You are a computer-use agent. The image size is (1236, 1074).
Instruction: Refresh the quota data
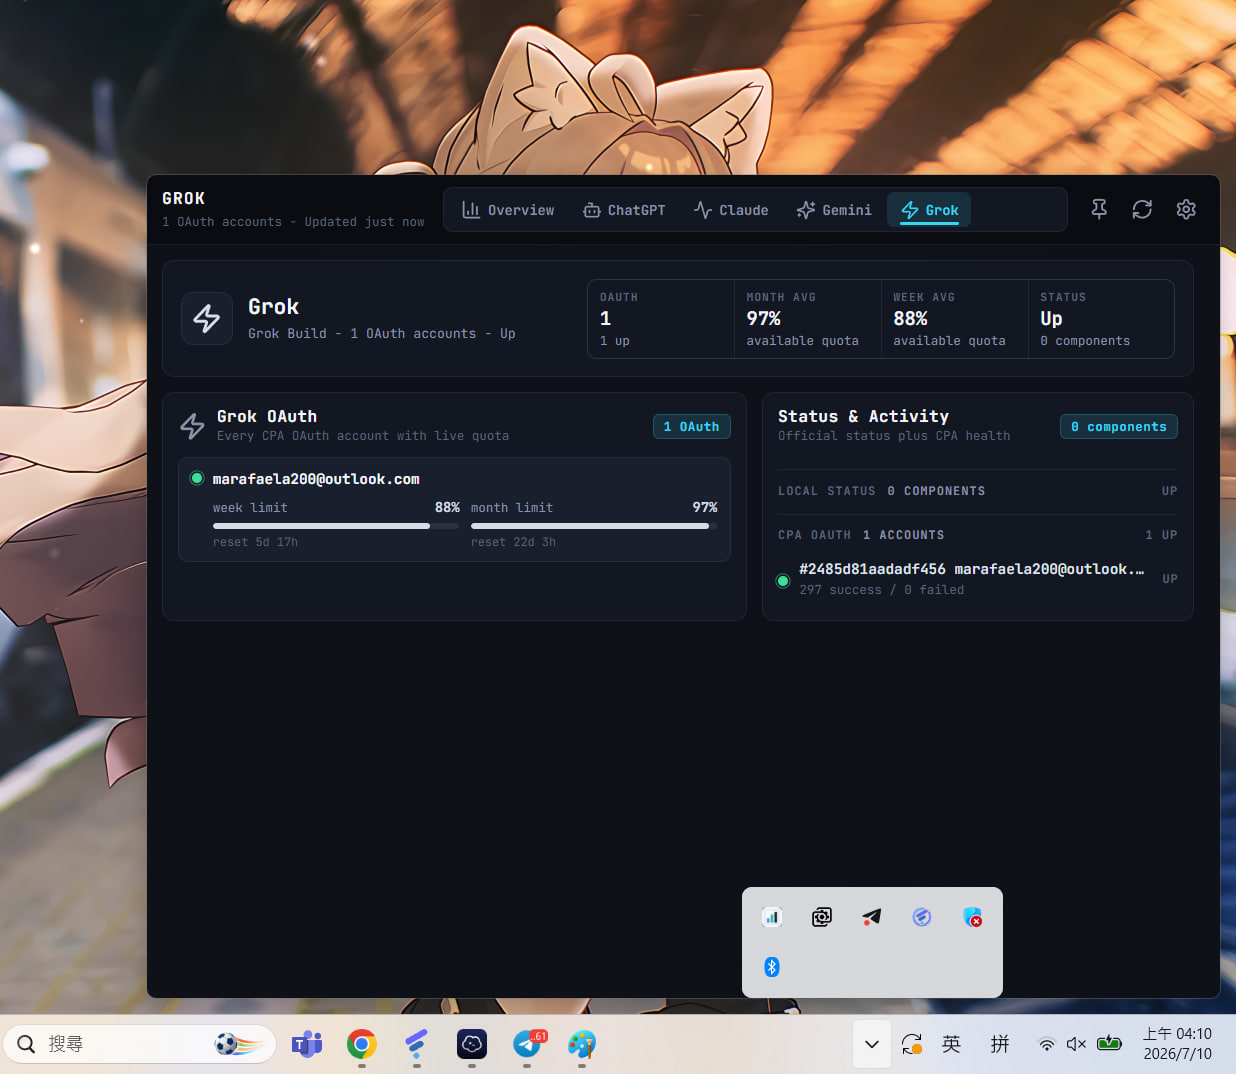point(1142,209)
